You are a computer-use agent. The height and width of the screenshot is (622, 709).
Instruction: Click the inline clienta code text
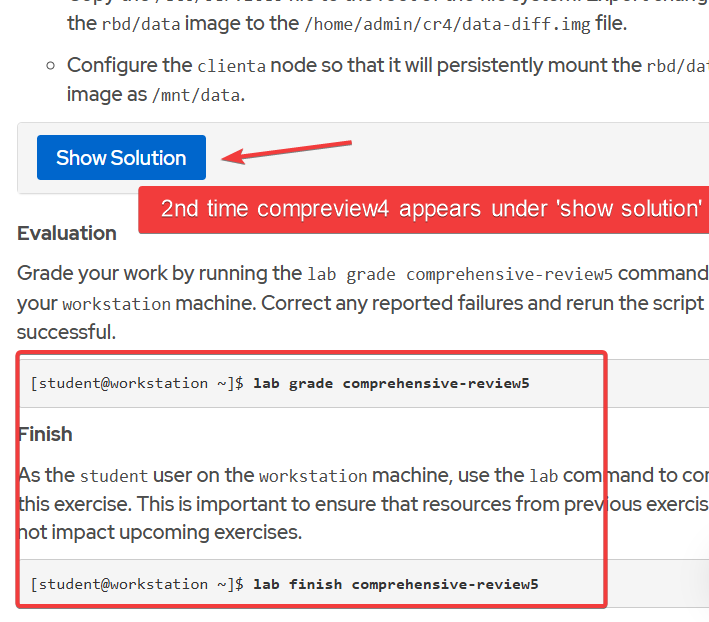click(x=231, y=67)
